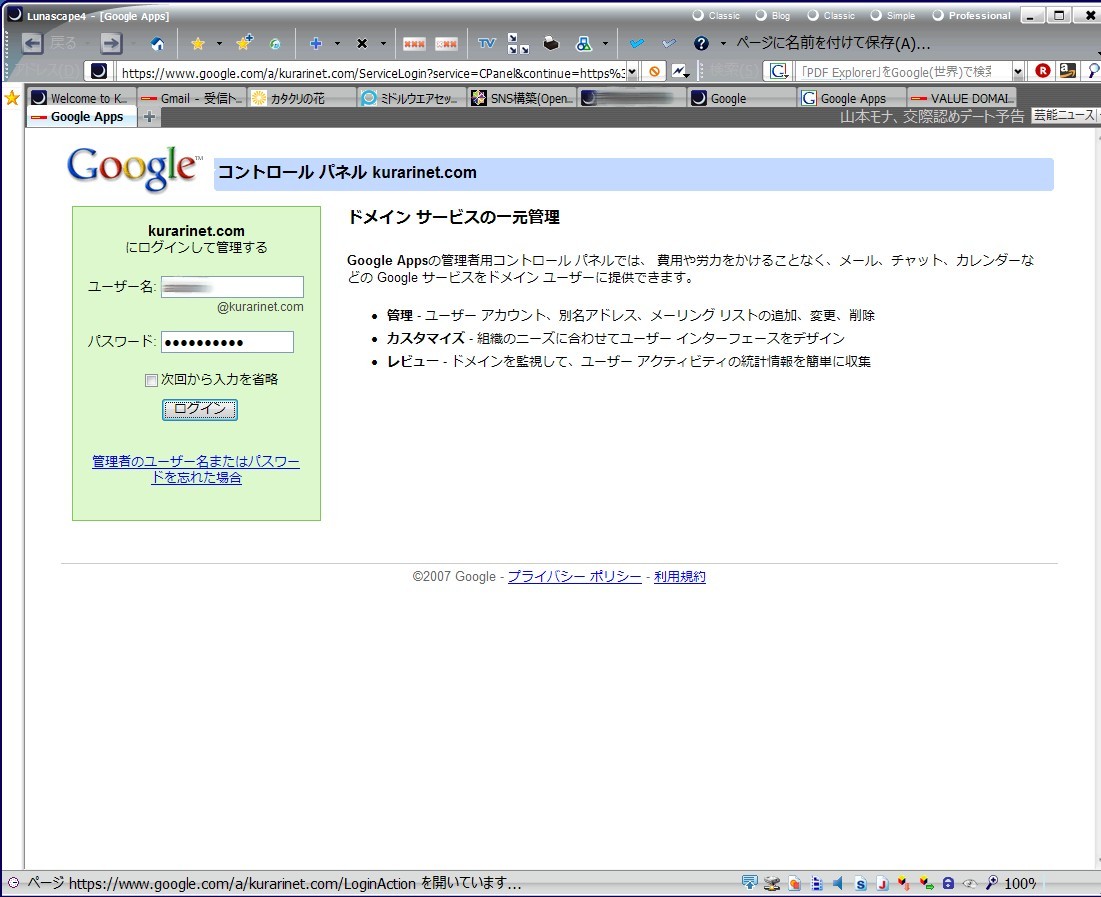Click the yellow star left of tab bar

coord(12,98)
